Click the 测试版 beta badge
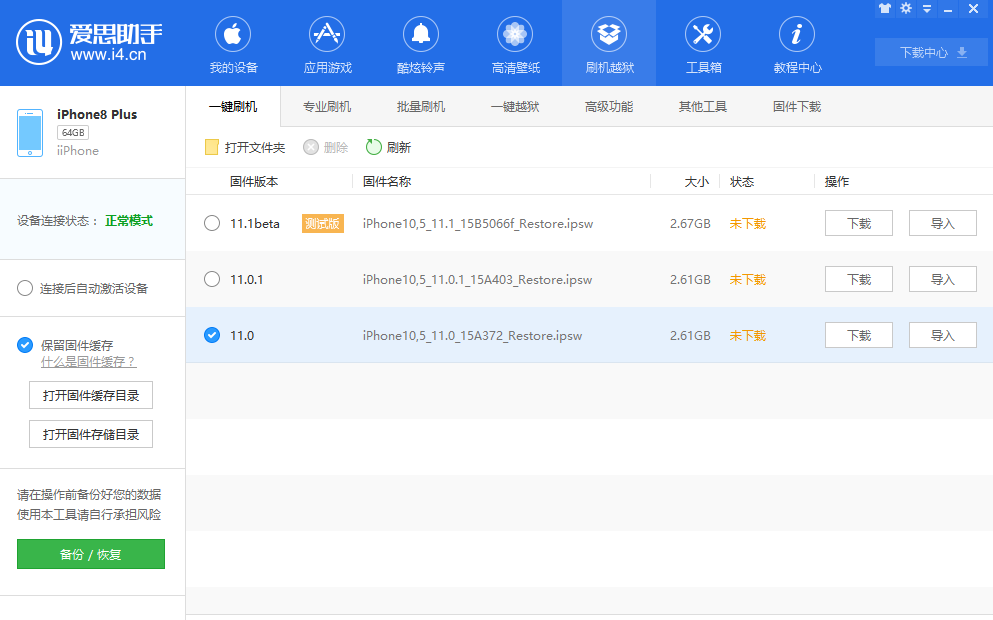This screenshot has width=993, height=620. click(323, 224)
